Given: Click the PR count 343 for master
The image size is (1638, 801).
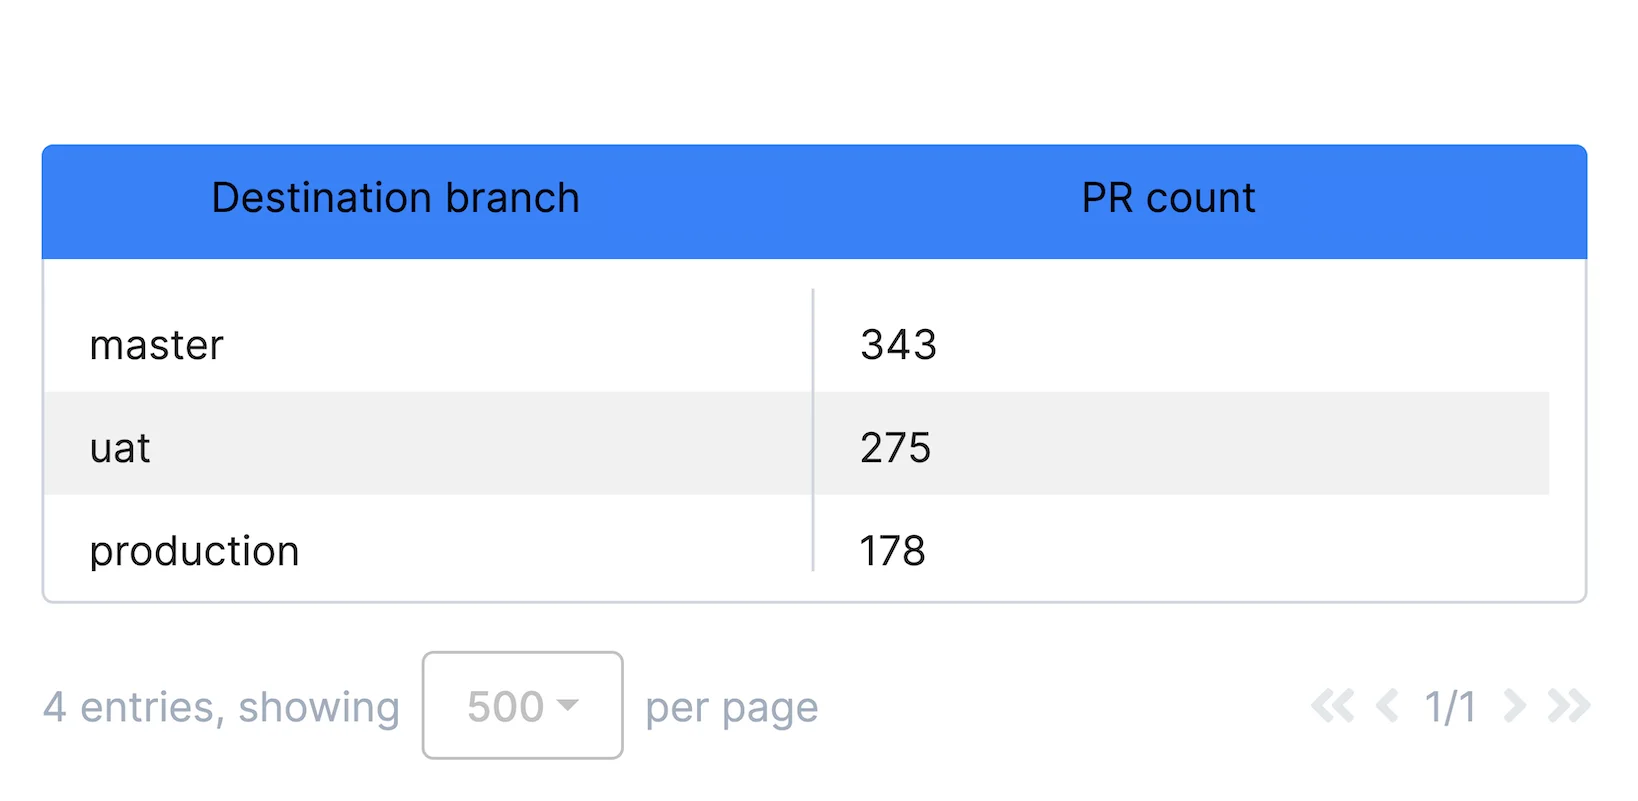Looking at the screenshot, I should (x=899, y=344).
